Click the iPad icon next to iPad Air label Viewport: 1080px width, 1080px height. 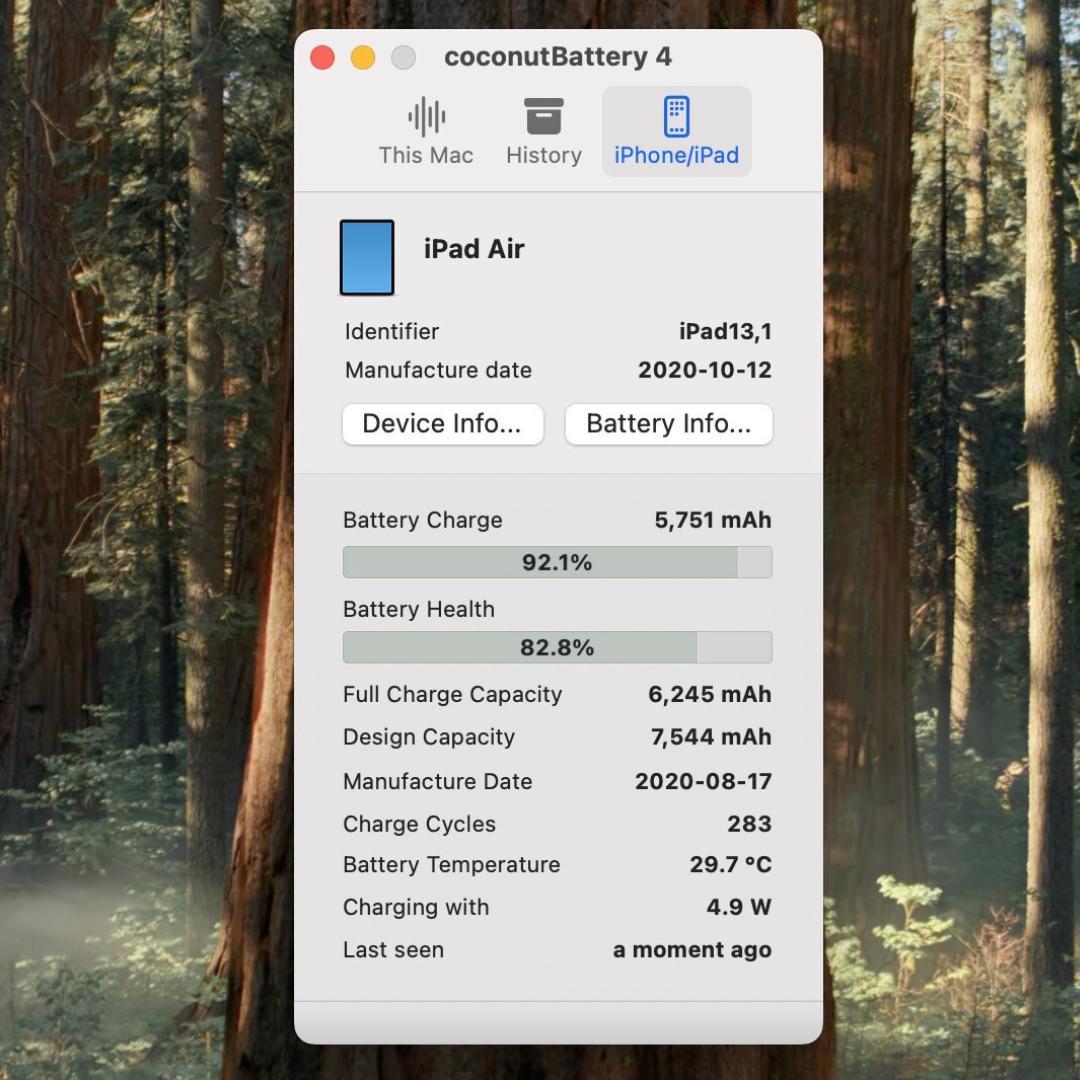367,257
